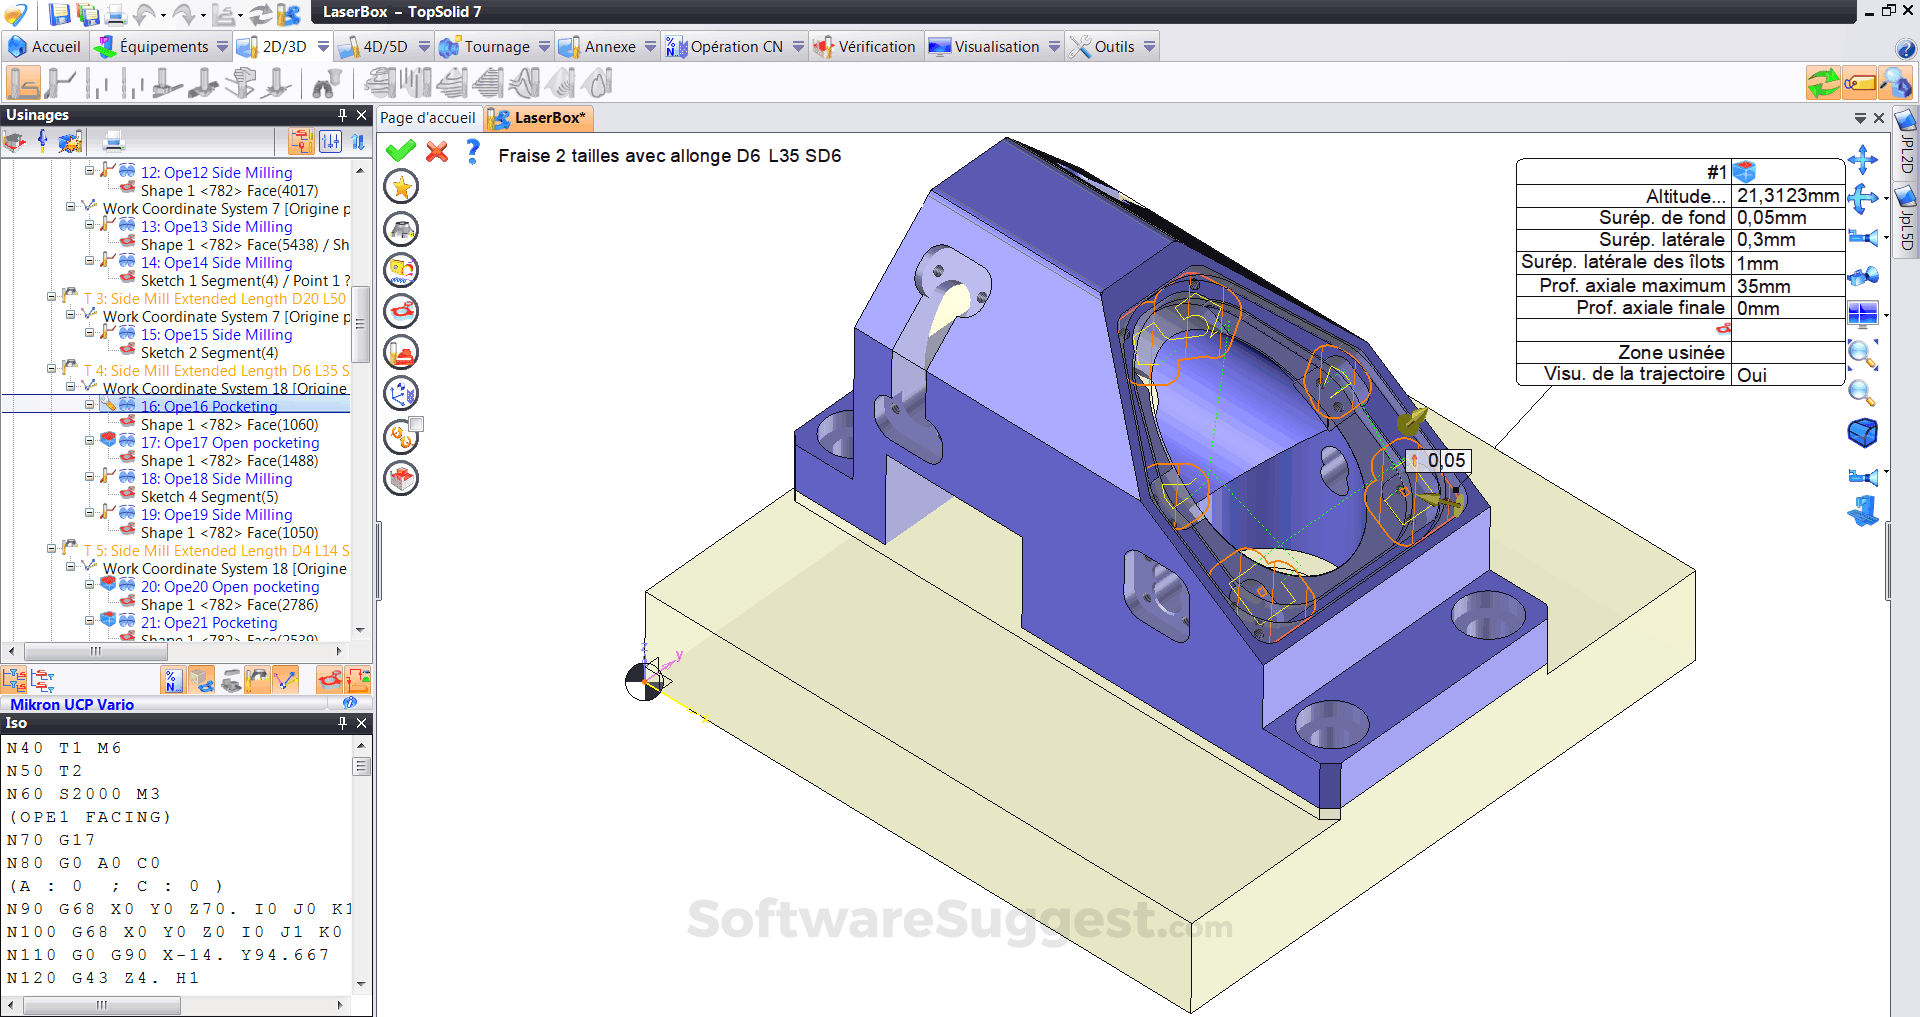The height and width of the screenshot is (1017, 1920).
Task: Click the favorites star icon in LaserBox dialog
Action: pyautogui.click(x=401, y=186)
